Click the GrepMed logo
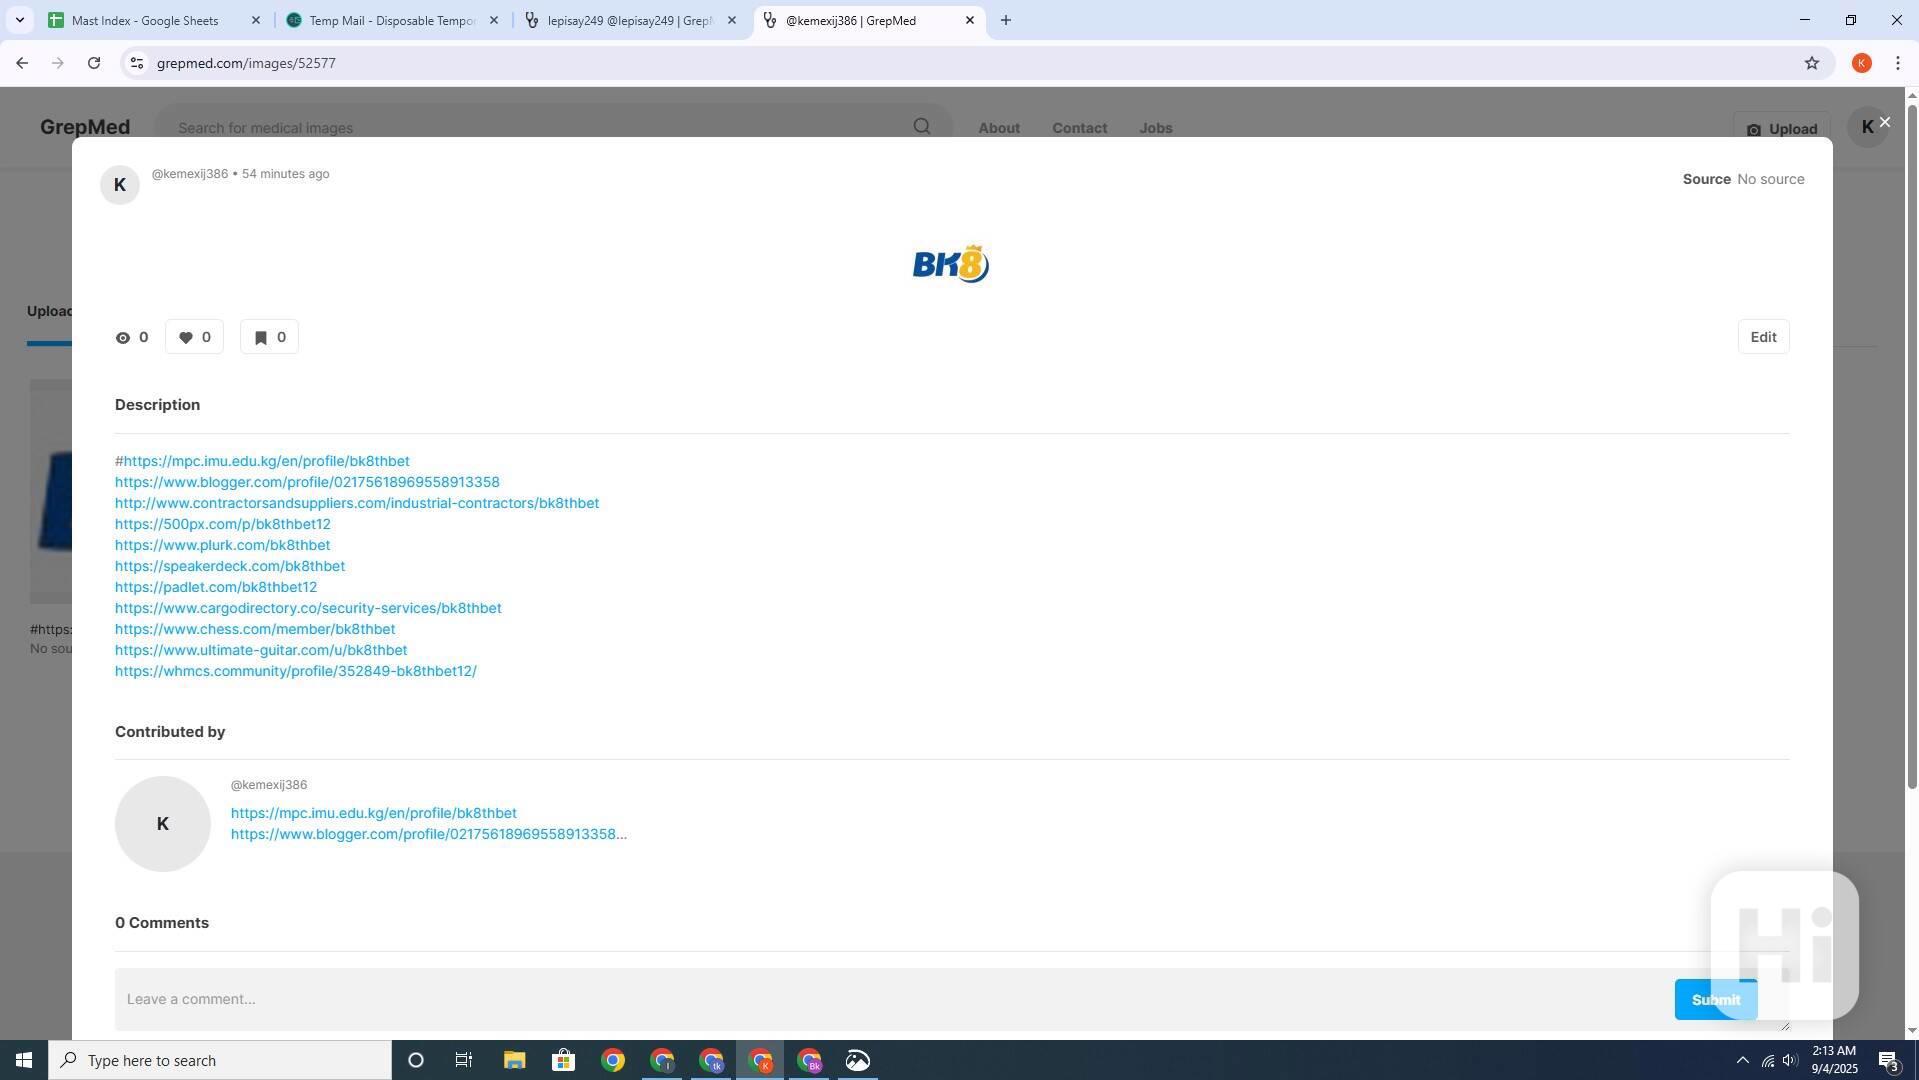Screen dimensions: 1919x1080 point(85,127)
